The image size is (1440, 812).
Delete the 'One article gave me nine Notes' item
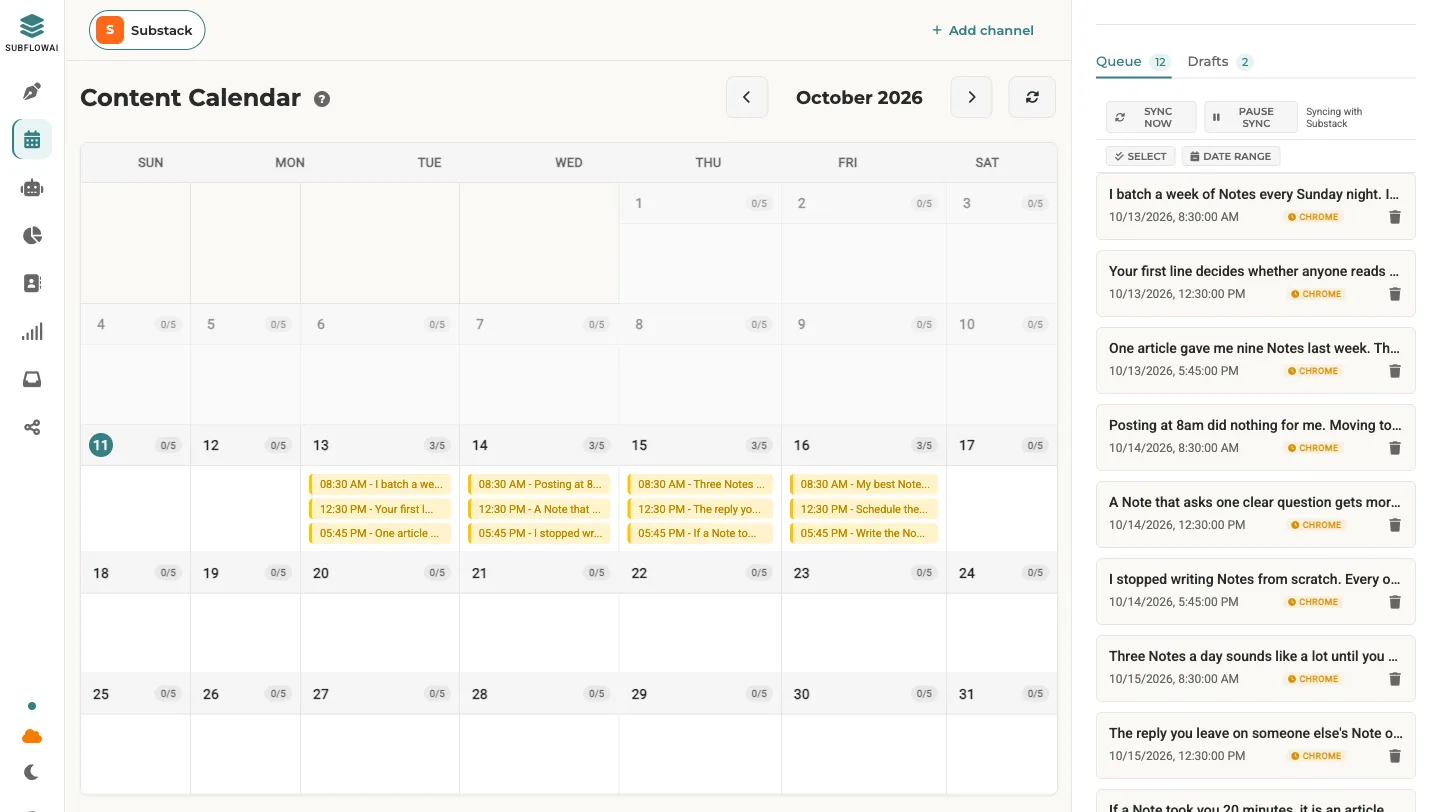coord(1395,371)
